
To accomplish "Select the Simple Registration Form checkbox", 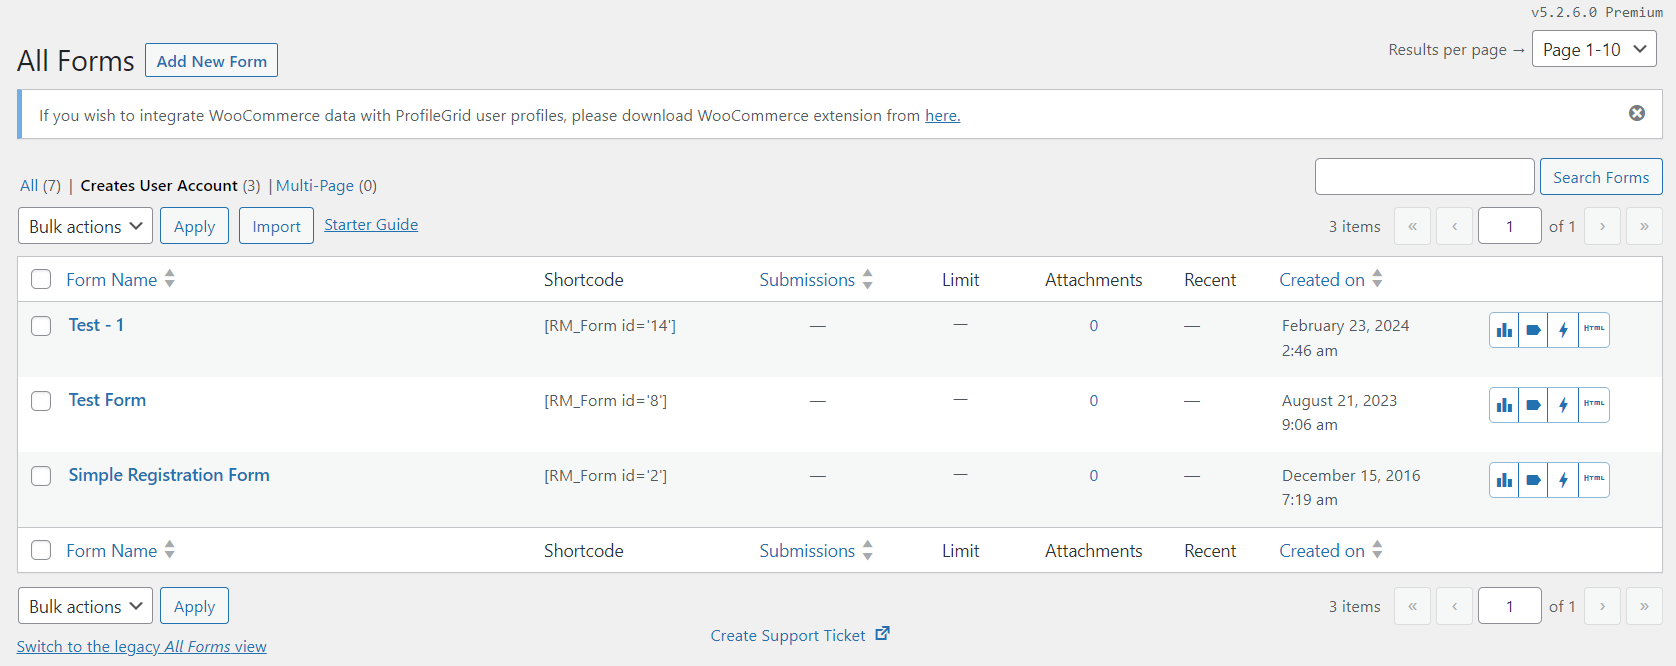I will click(x=41, y=476).
